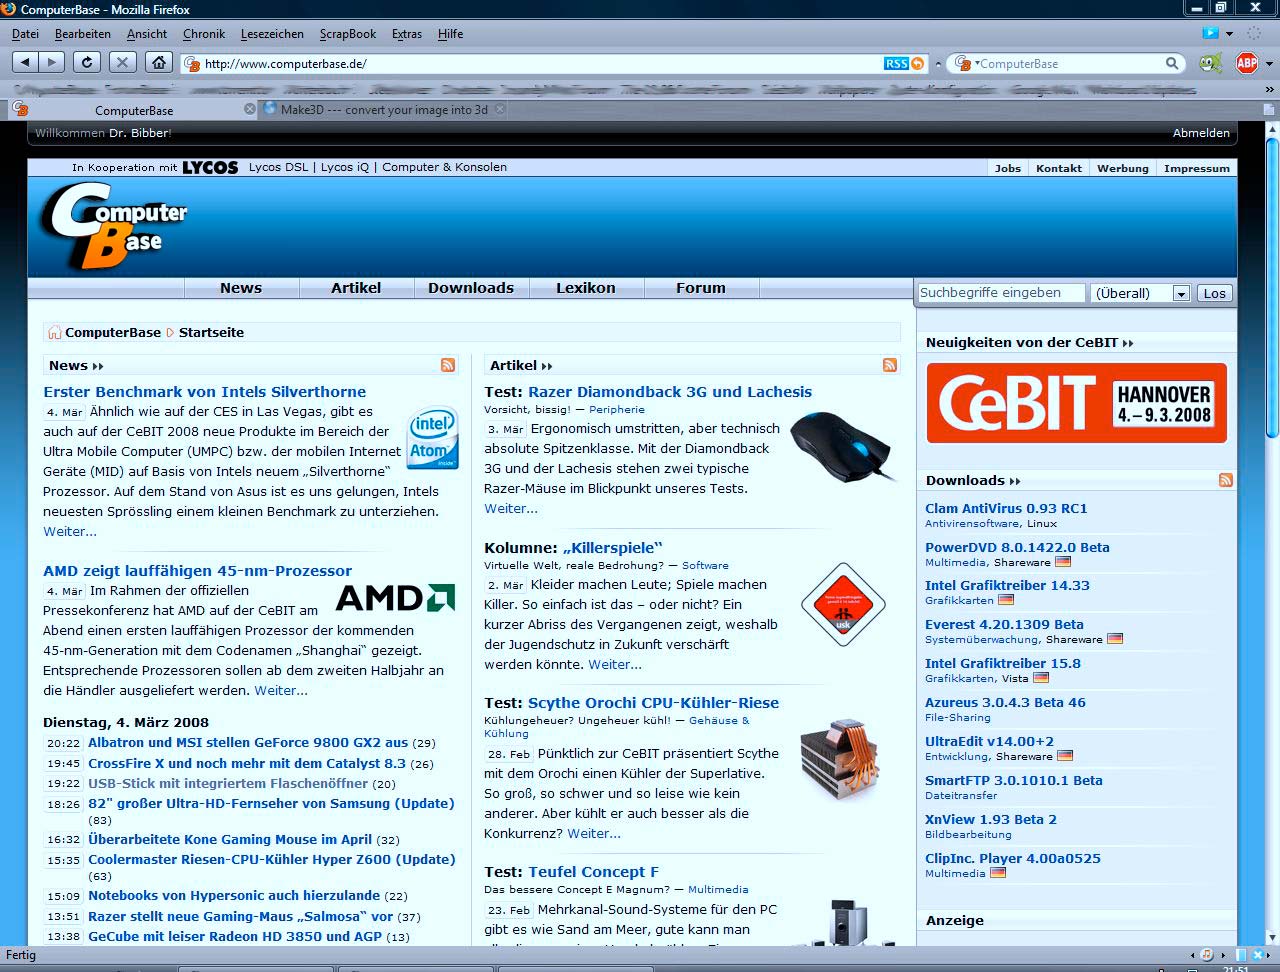Open the Lexikon site navigation tab

click(x=586, y=288)
